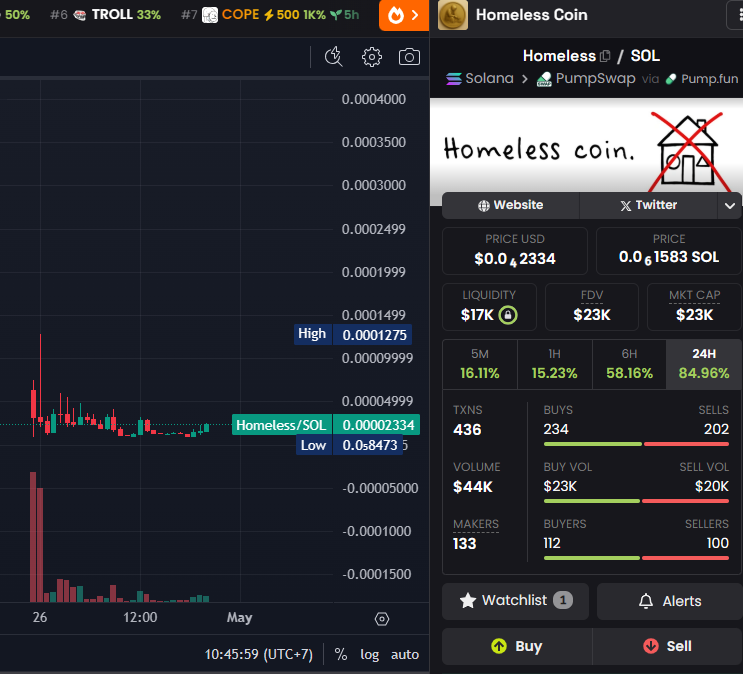Expand more social links chevron
This screenshot has width=743, height=674.
730,206
